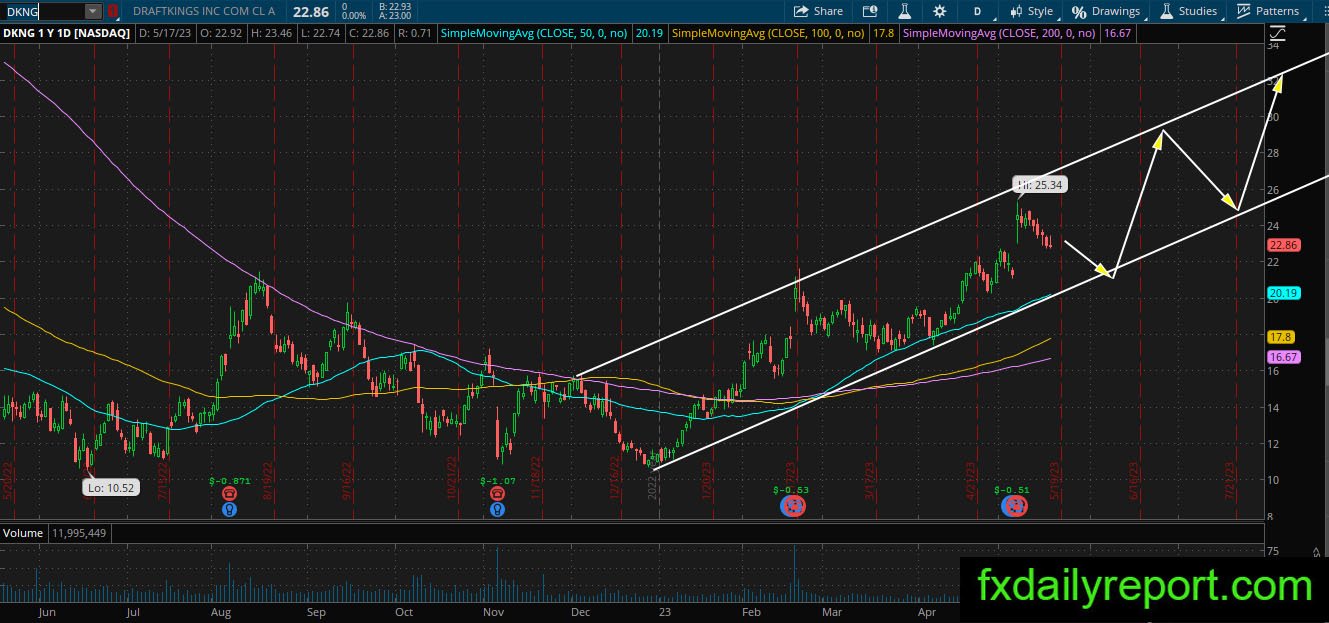Click the November lightbulb event icon

[x=497, y=510]
